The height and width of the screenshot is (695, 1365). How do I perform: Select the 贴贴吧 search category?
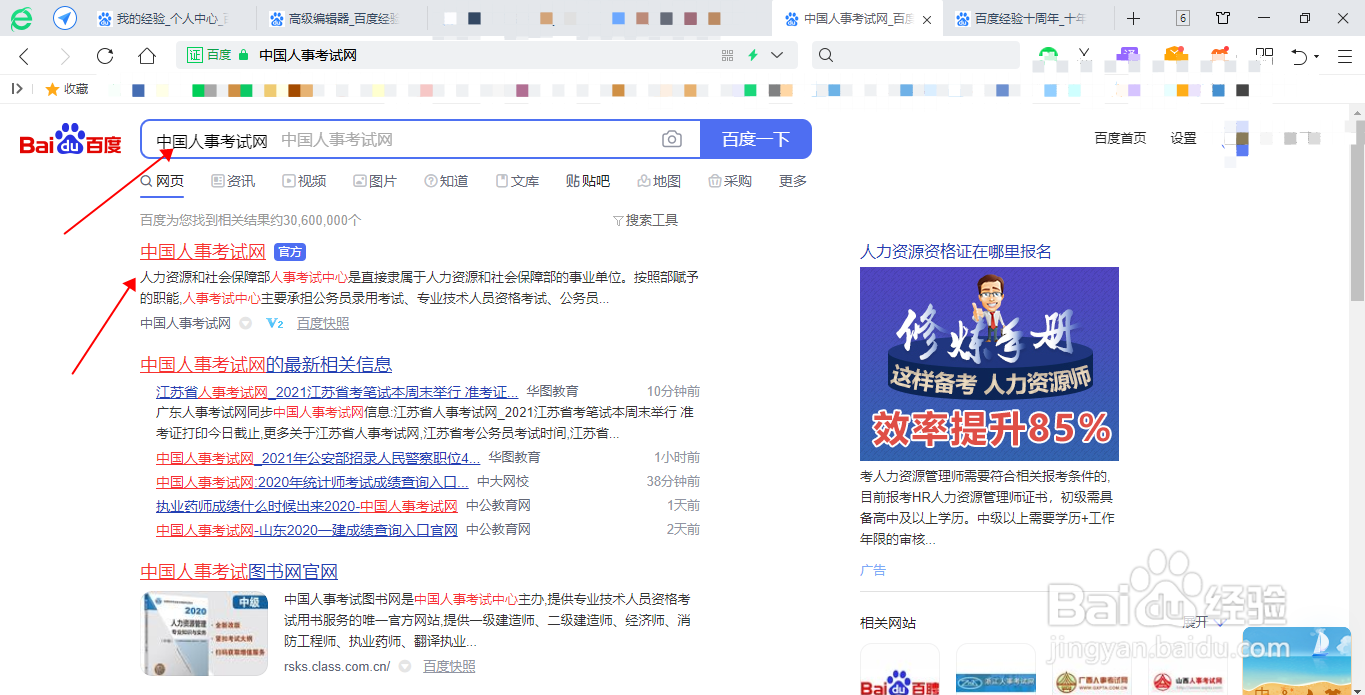pyautogui.click(x=588, y=181)
